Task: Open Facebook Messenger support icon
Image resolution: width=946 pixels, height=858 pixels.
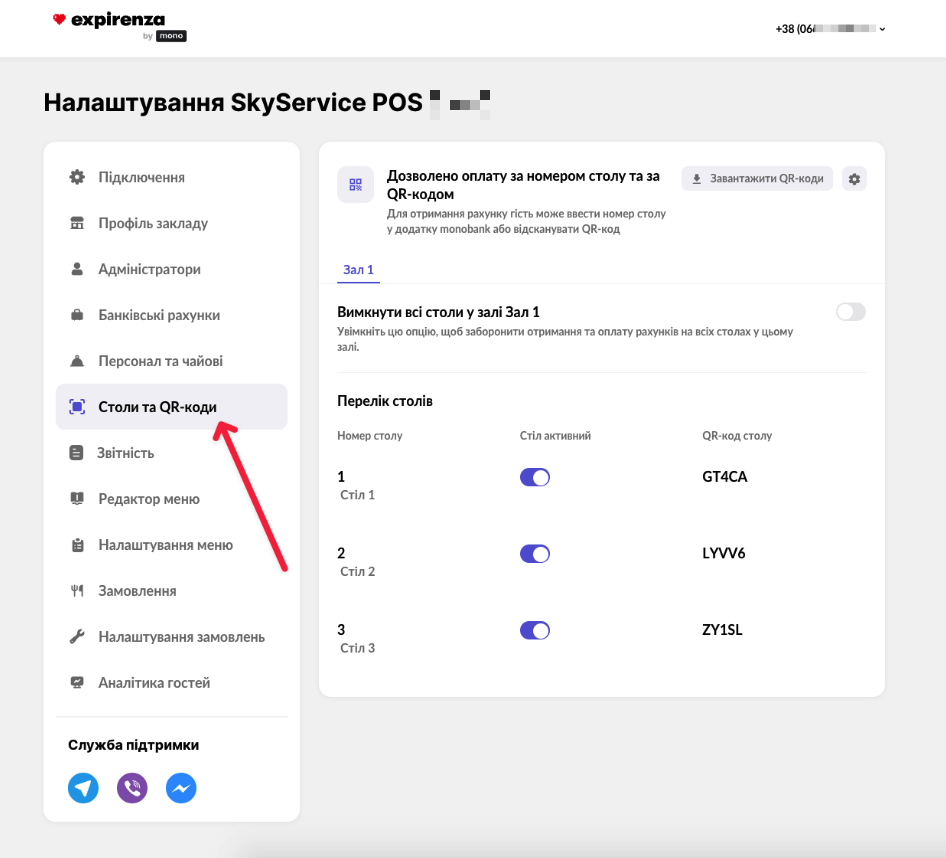Action: tap(181, 788)
